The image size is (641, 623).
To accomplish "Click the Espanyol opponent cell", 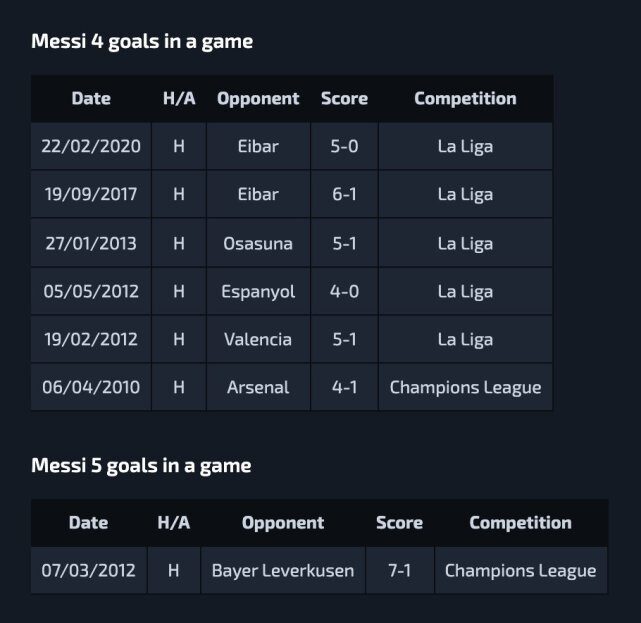I will coord(258,292).
